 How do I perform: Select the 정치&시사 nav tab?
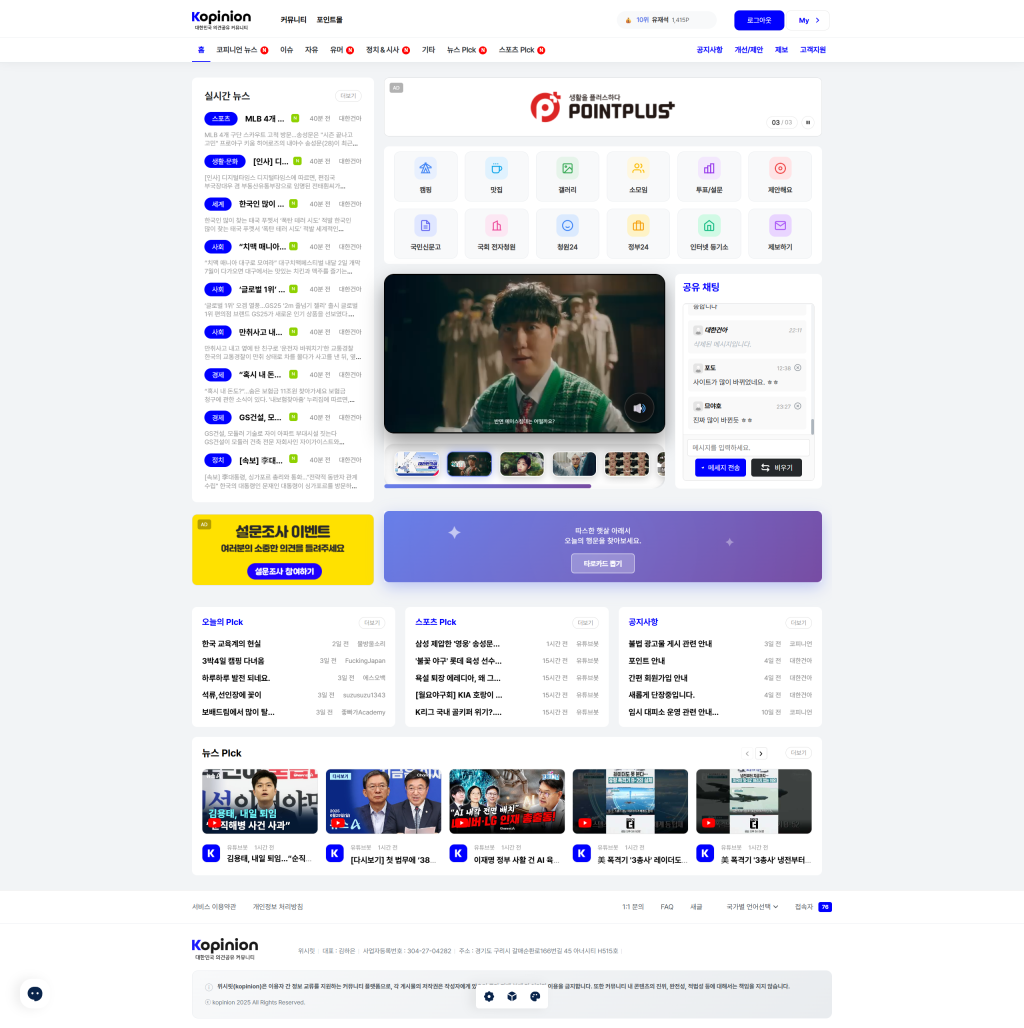(x=387, y=50)
